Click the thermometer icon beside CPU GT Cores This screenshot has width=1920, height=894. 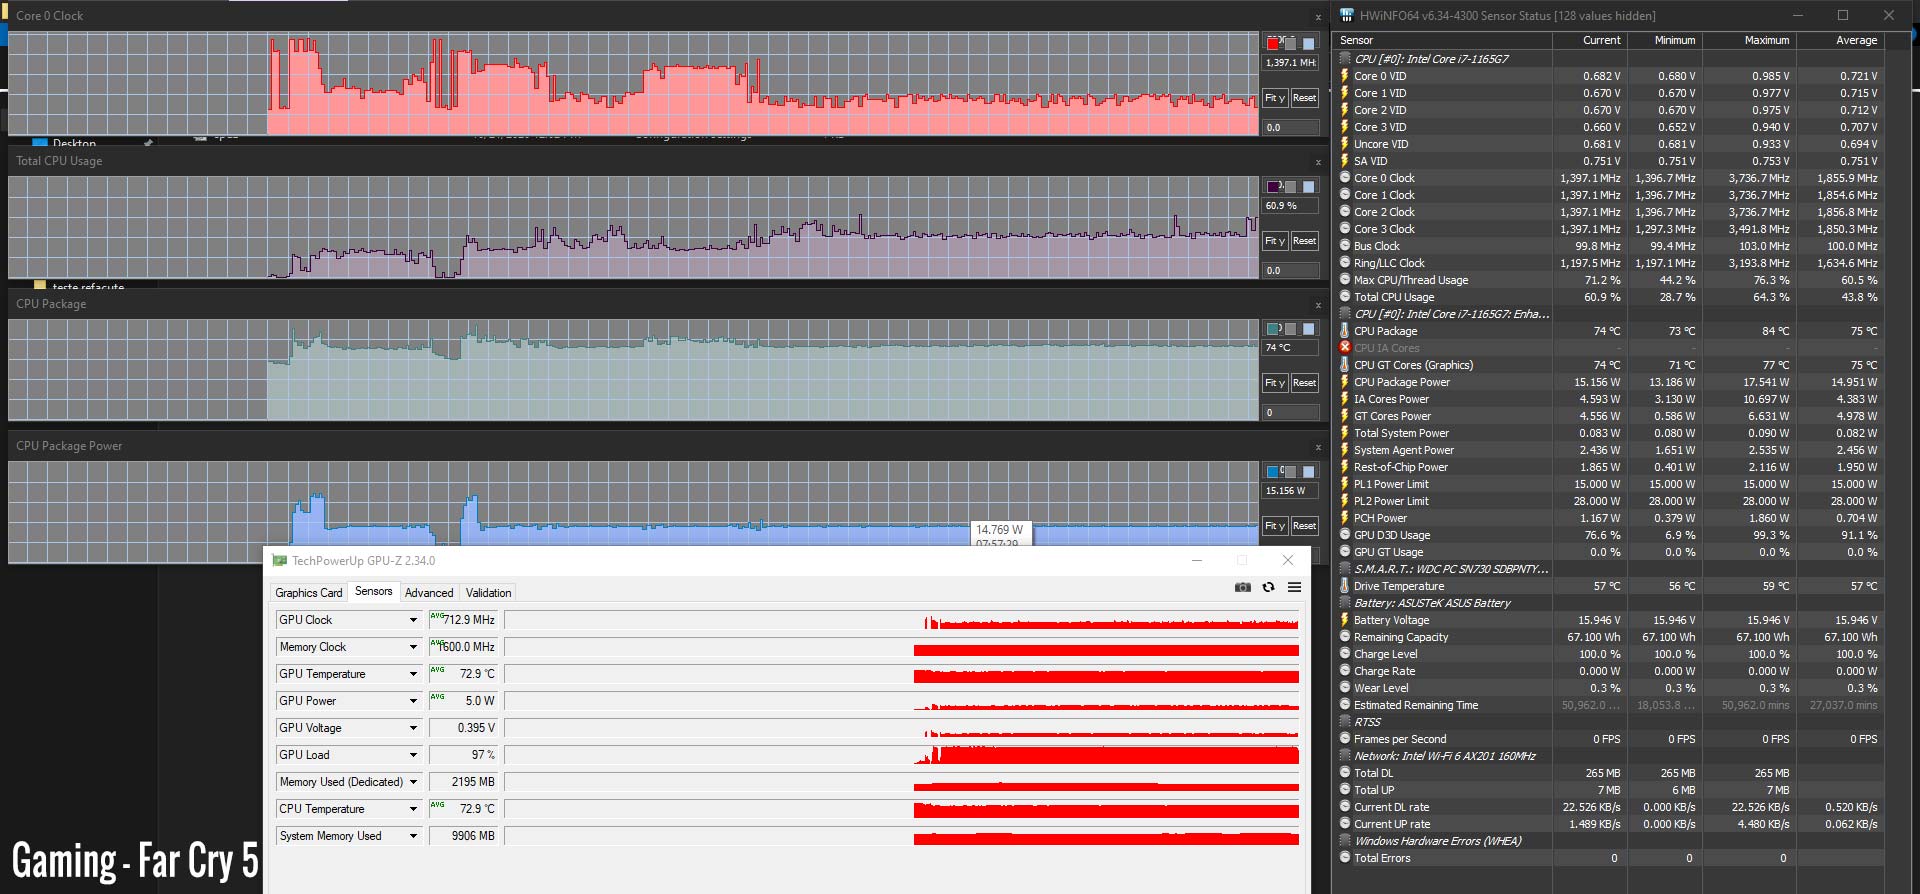coord(1345,365)
